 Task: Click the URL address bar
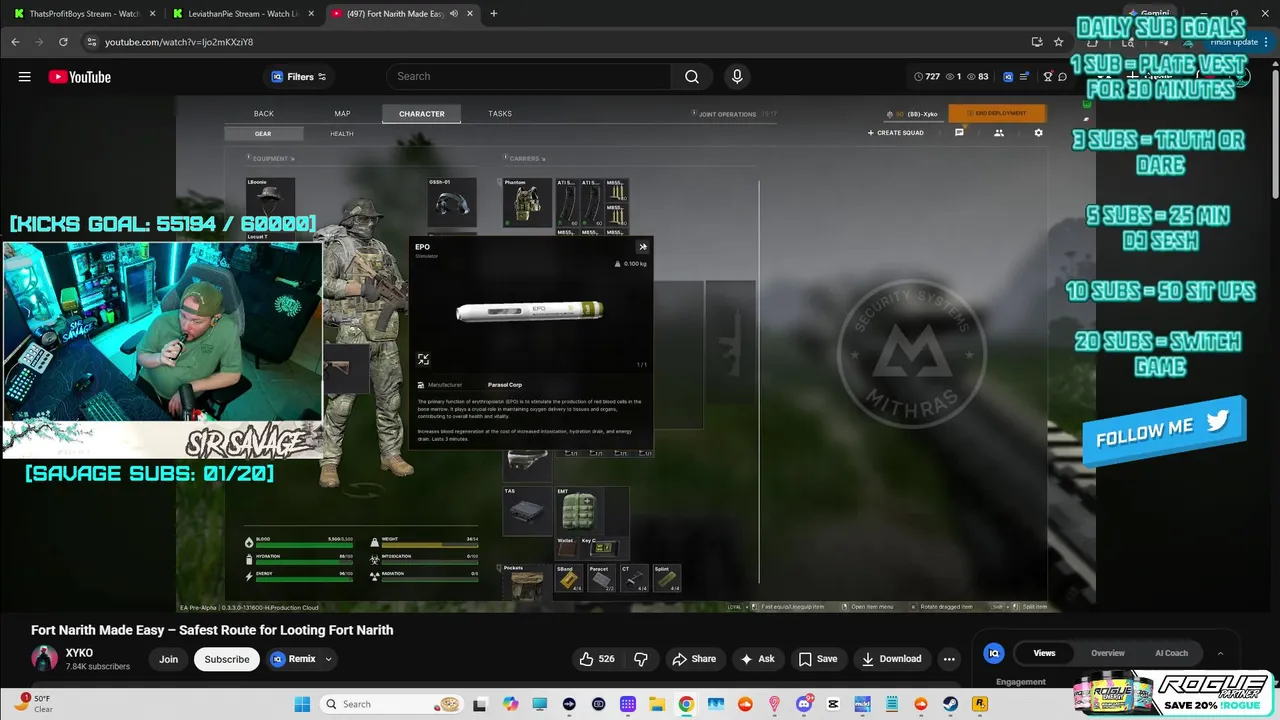(560, 42)
